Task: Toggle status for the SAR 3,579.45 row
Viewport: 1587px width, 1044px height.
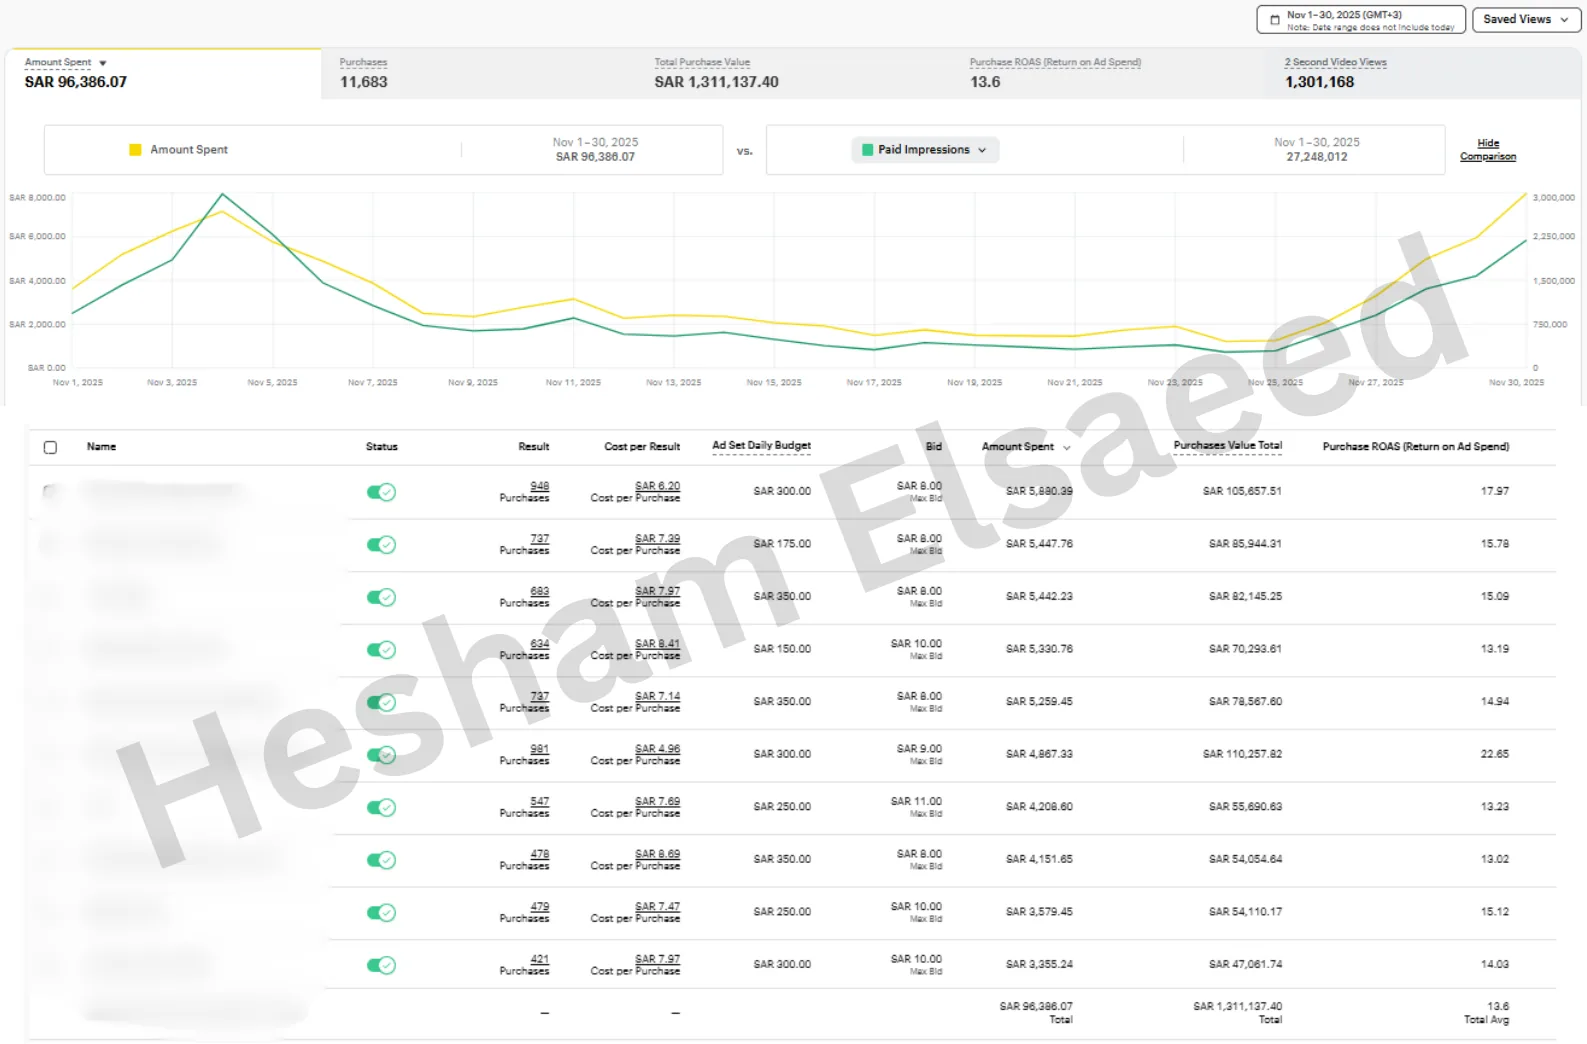Action: coord(381,912)
